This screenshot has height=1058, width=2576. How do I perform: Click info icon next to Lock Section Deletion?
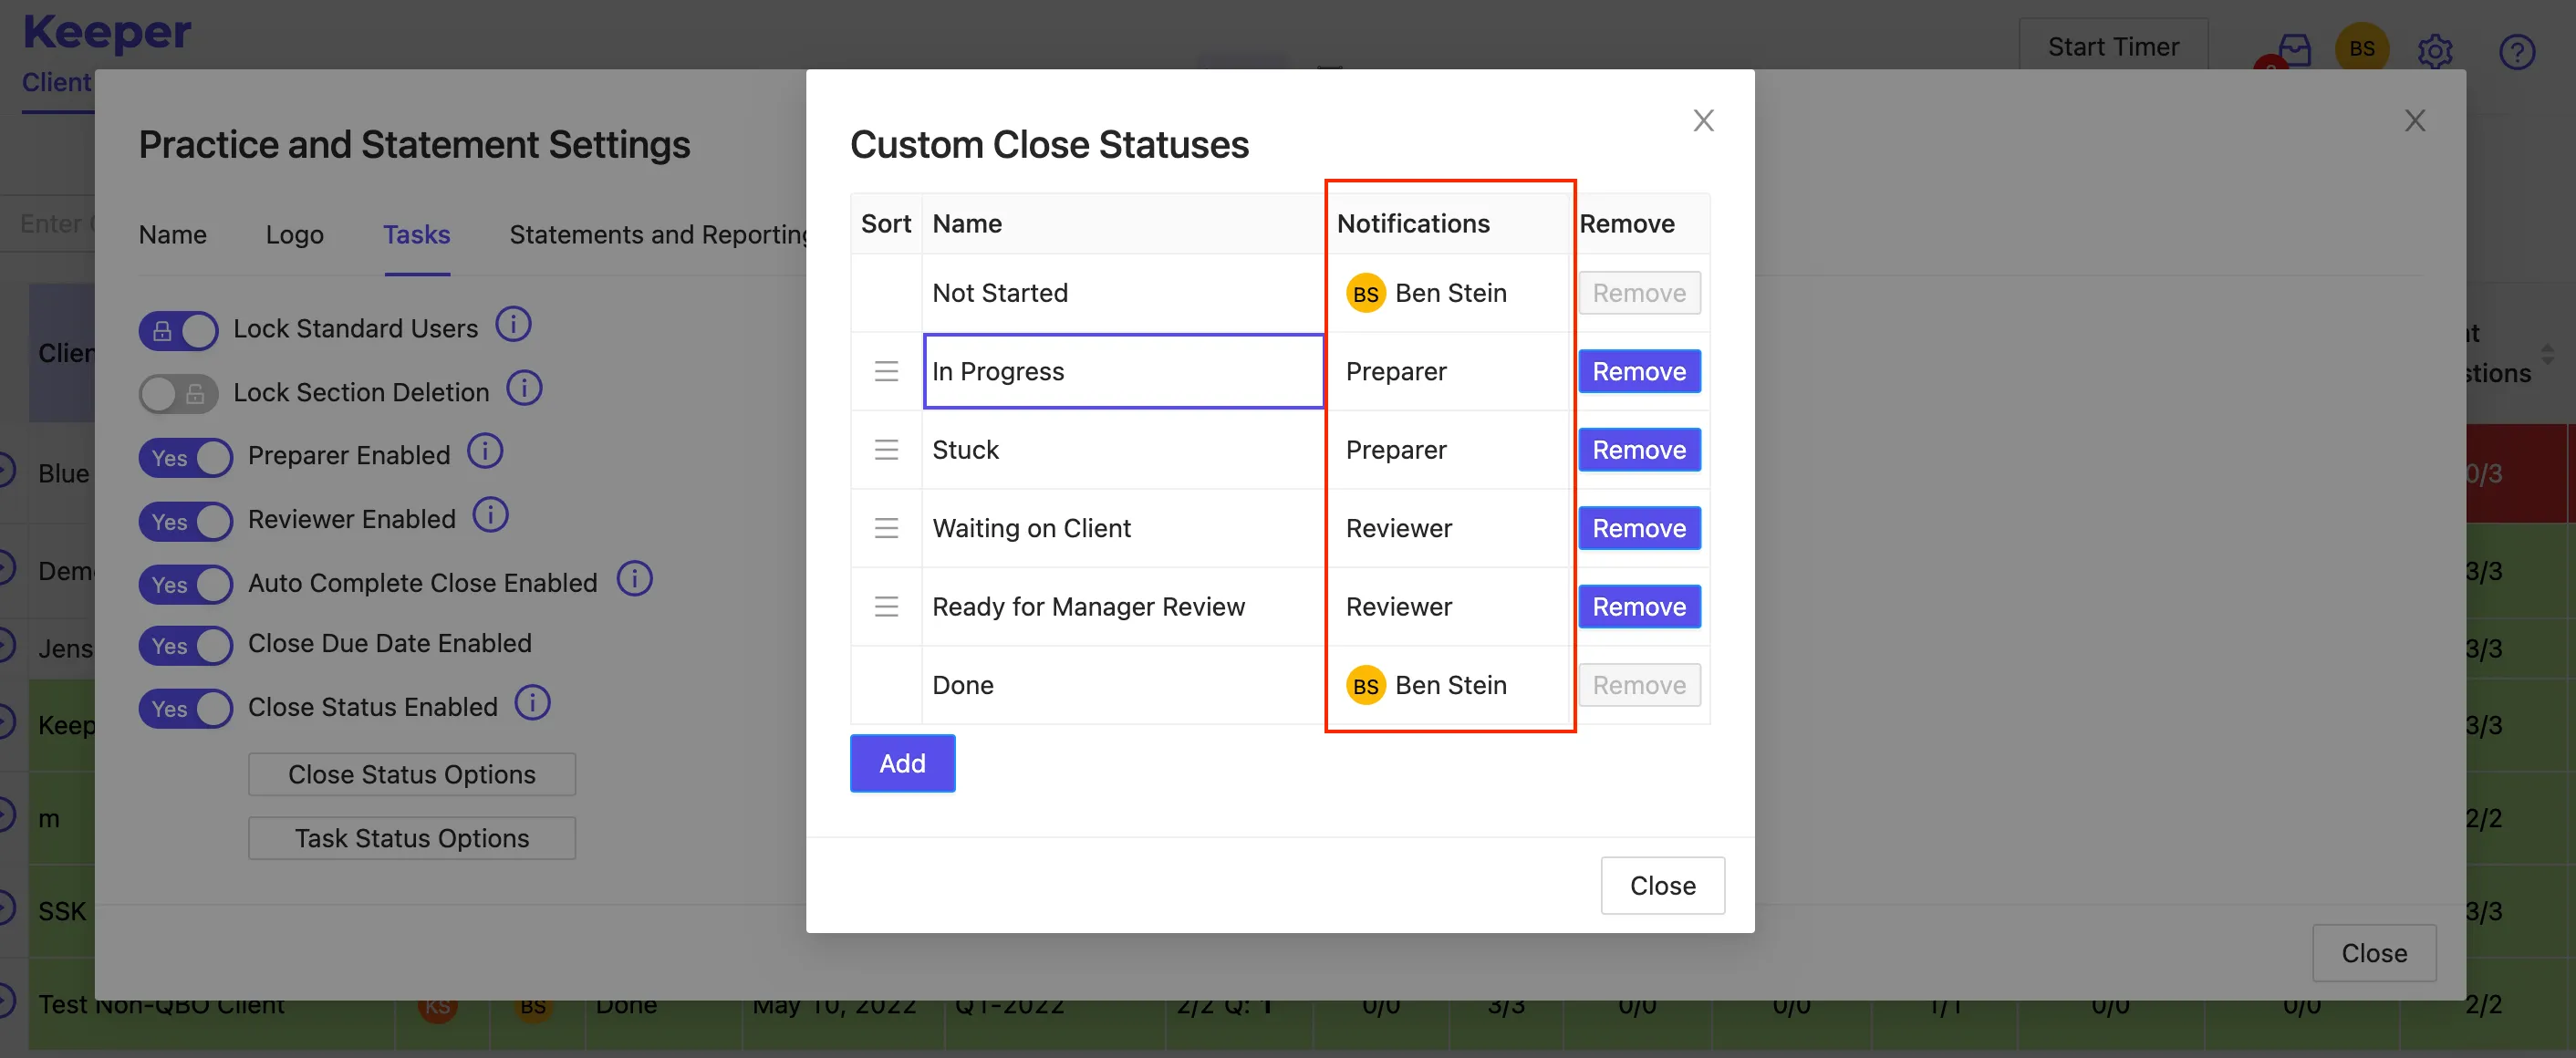(524, 389)
